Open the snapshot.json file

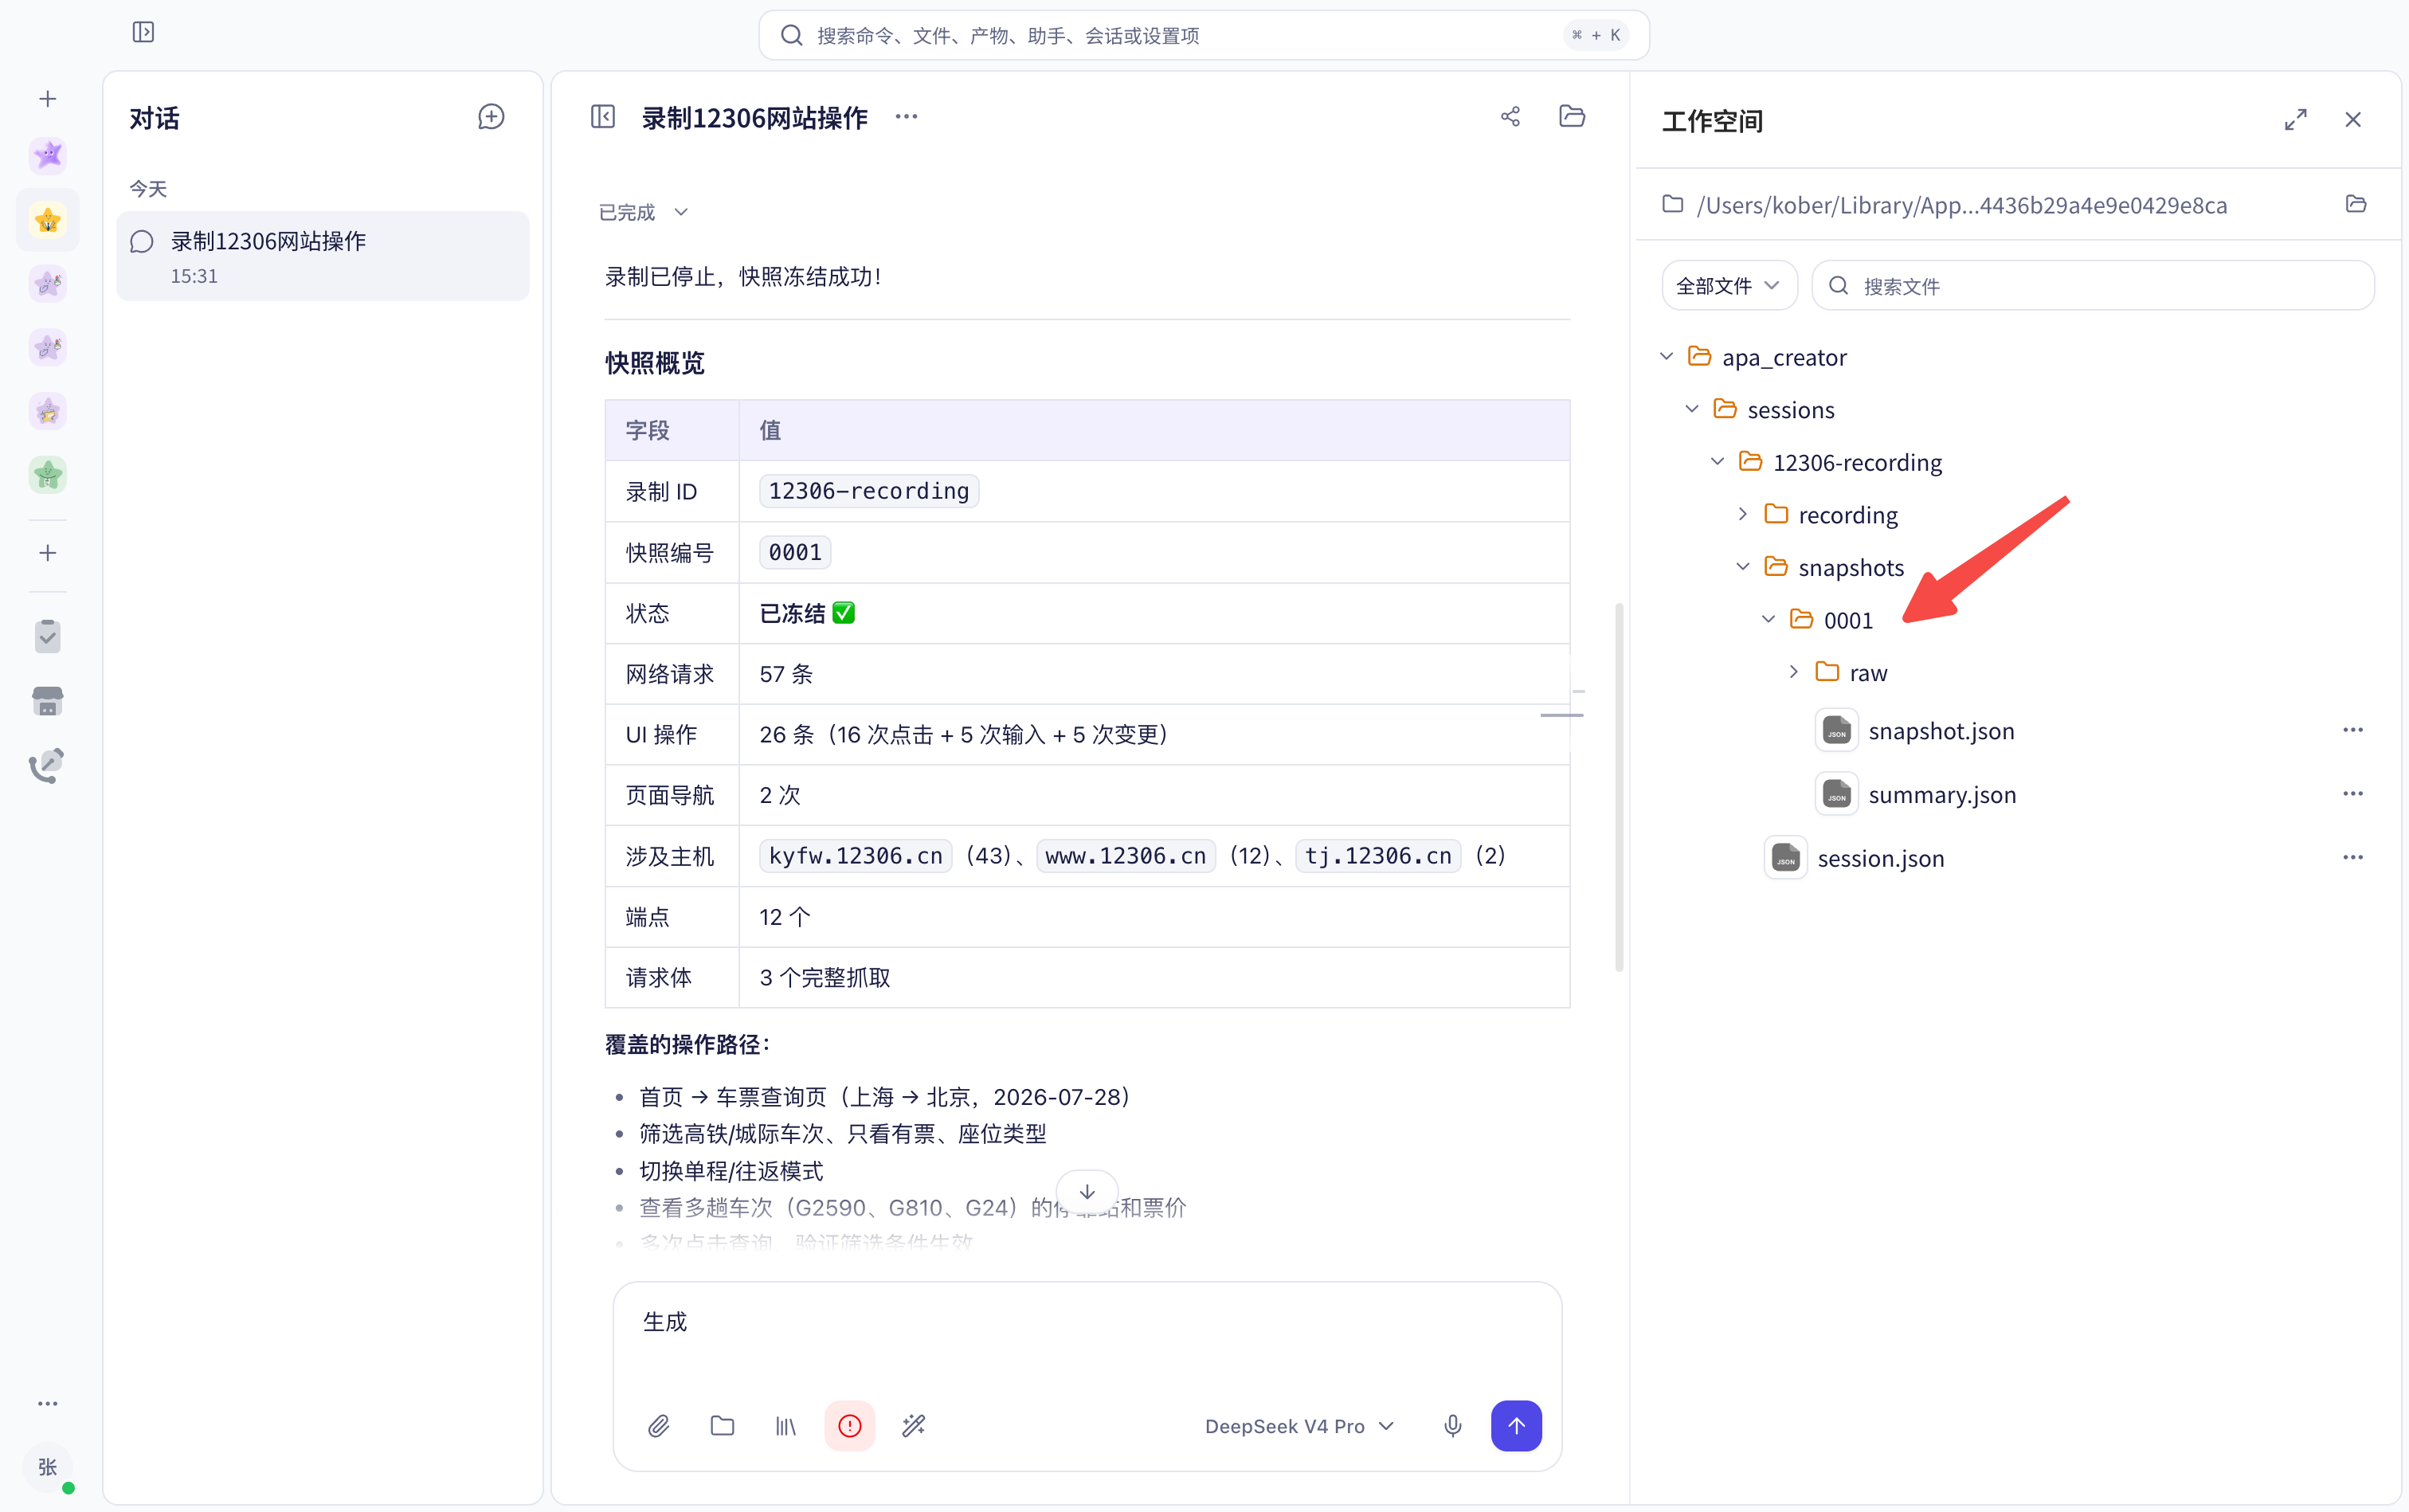pos(1941,731)
